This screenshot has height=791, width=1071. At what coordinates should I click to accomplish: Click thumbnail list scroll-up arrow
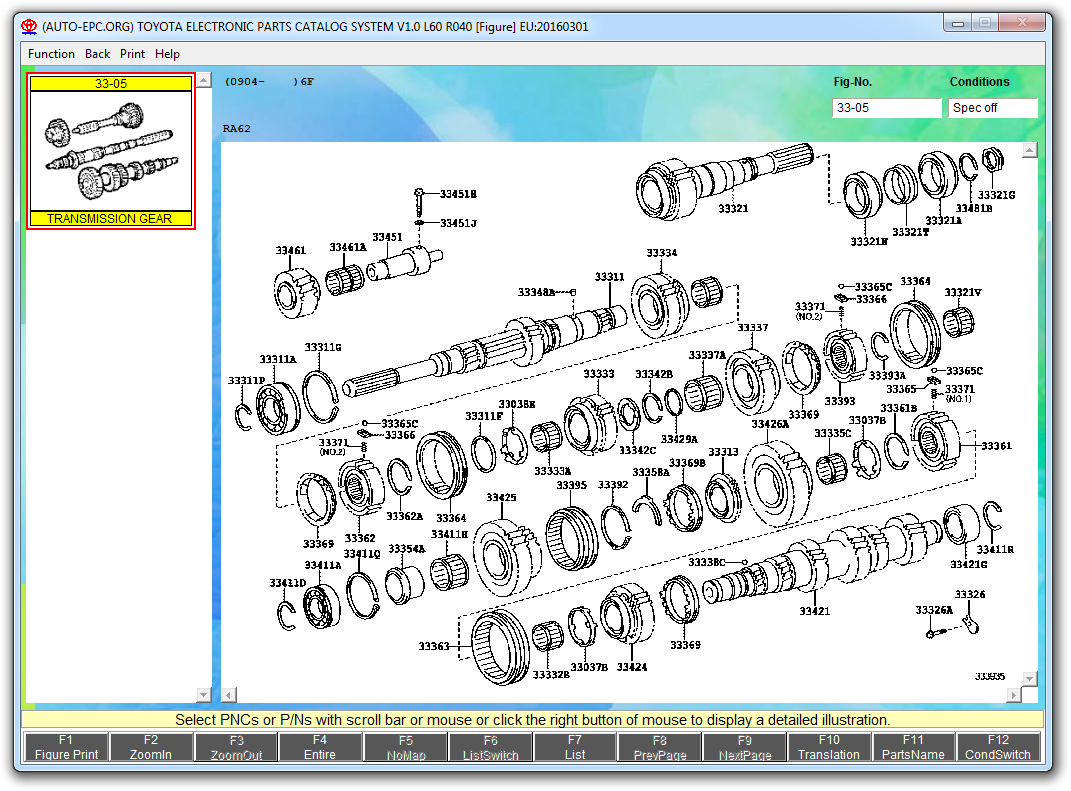pyautogui.click(x=204, y=81)
